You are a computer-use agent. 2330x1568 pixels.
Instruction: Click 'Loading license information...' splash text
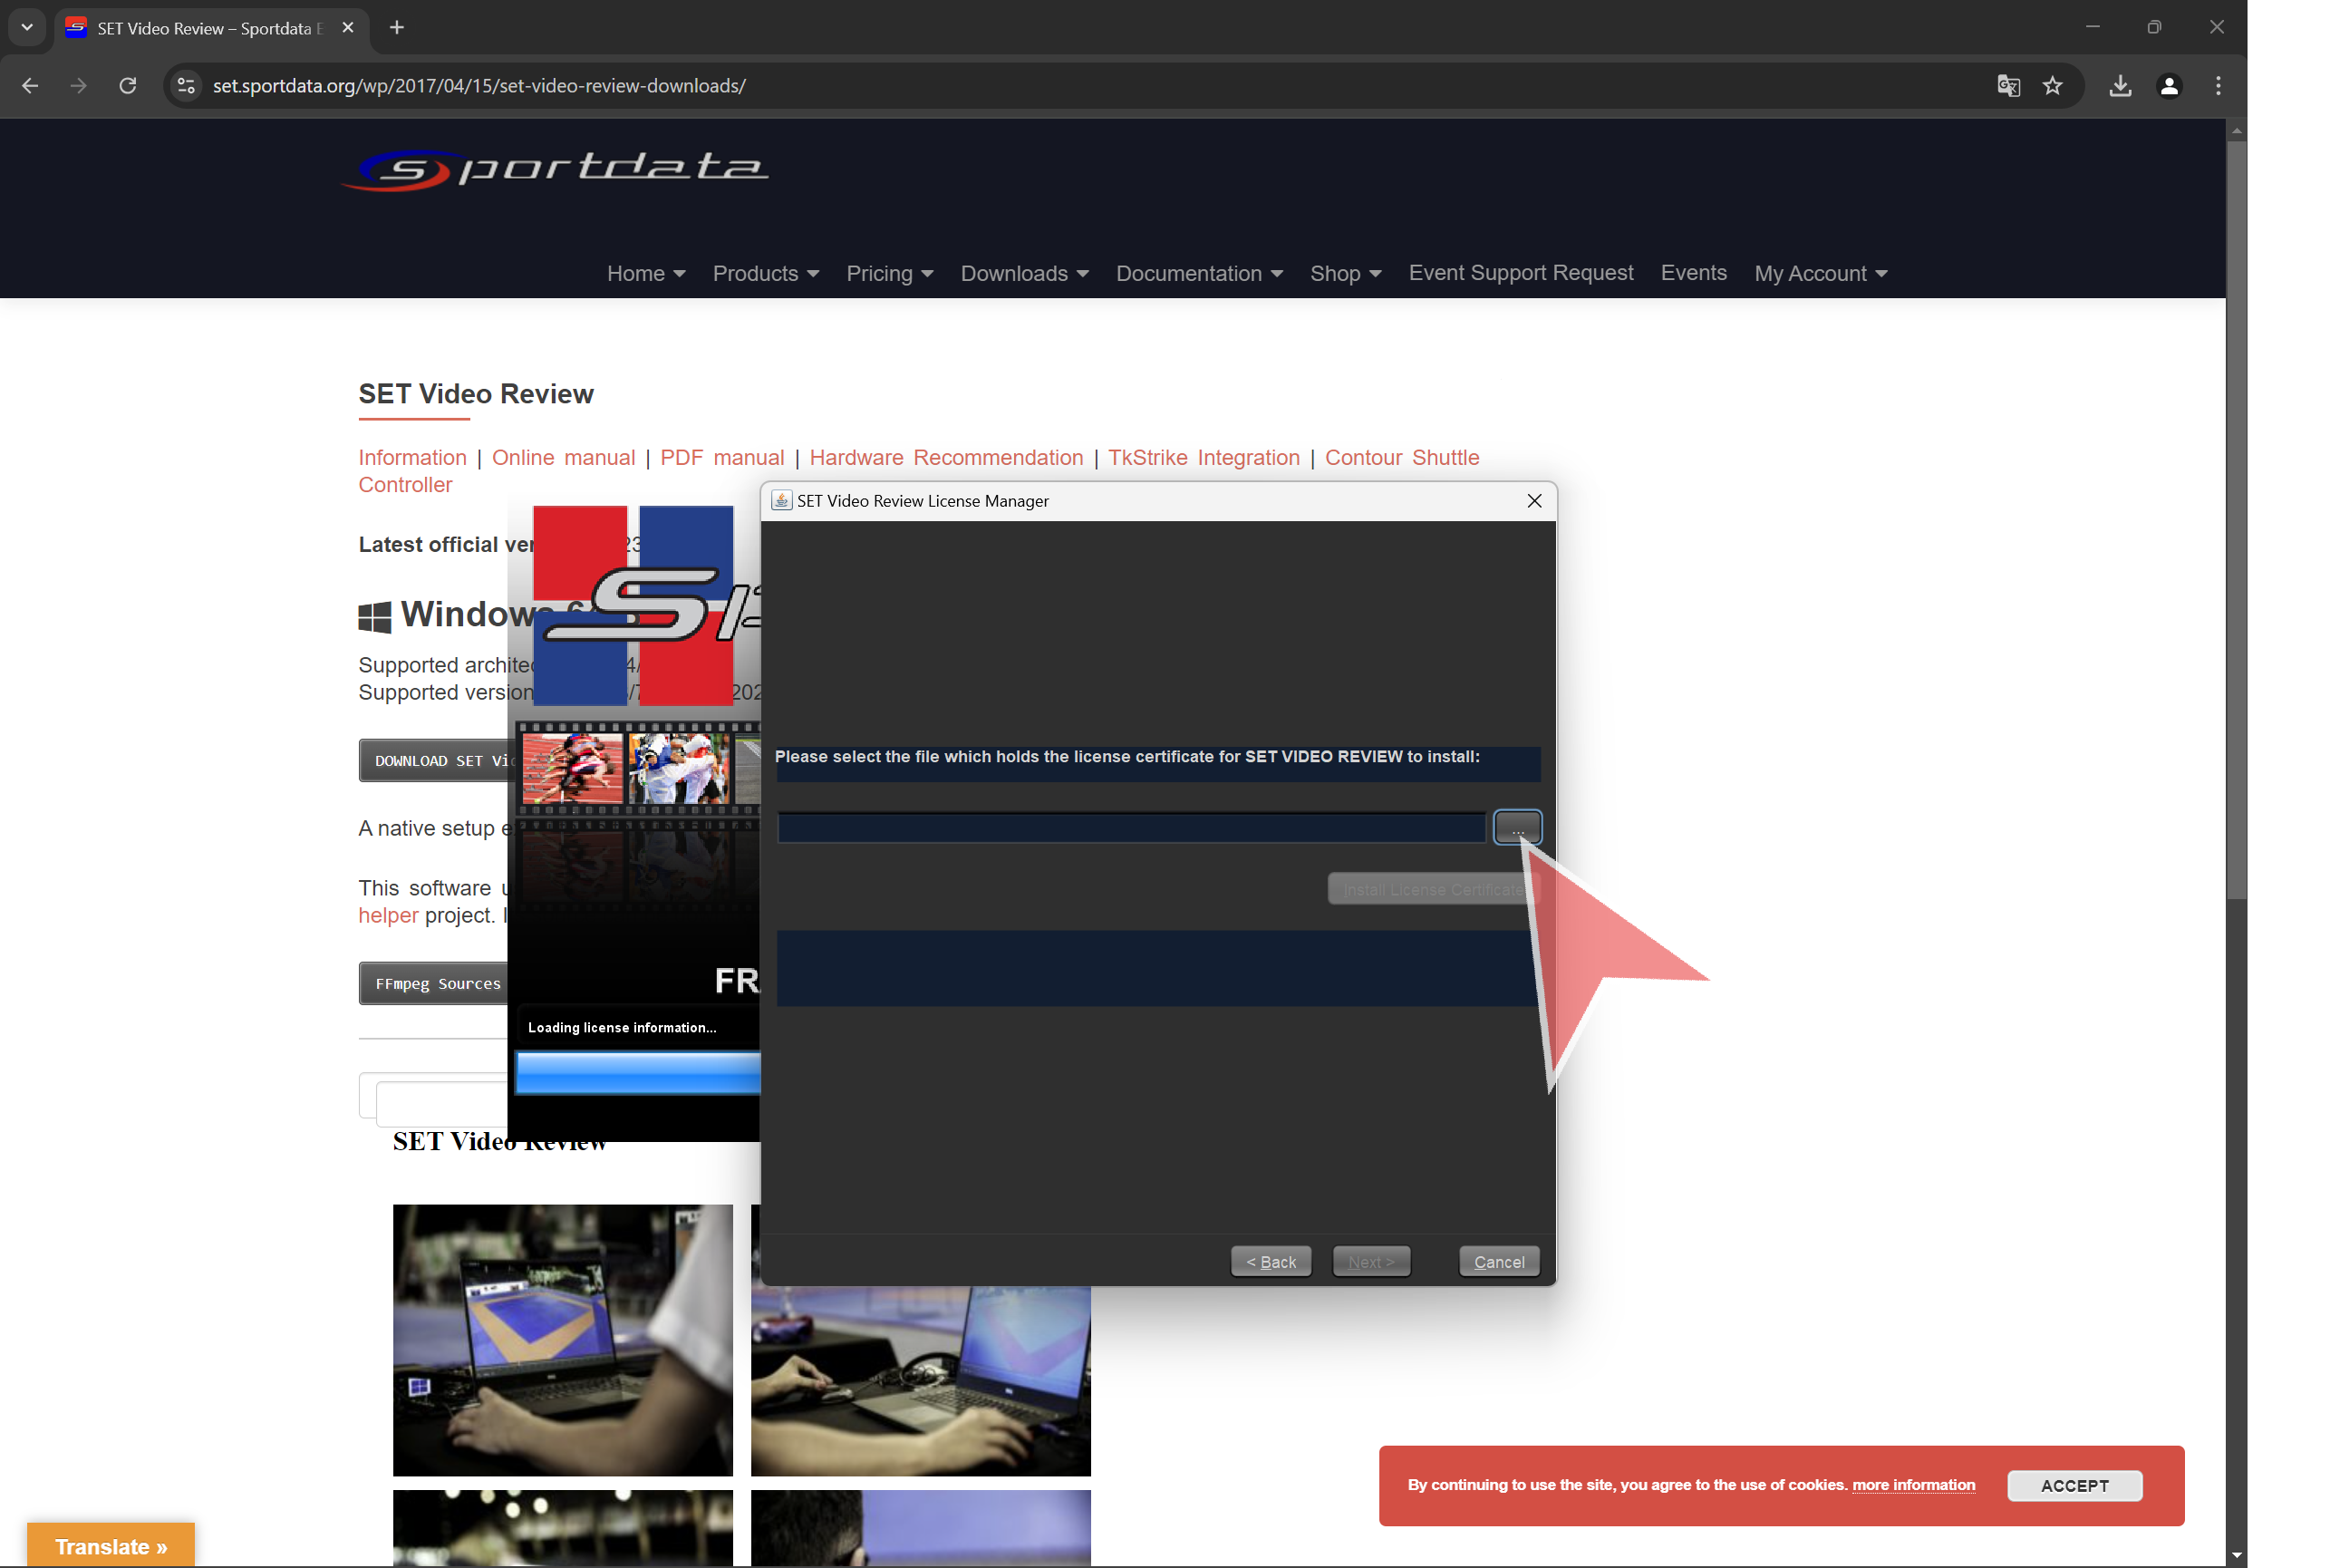pyautogui.click(x=622, y=1027)
